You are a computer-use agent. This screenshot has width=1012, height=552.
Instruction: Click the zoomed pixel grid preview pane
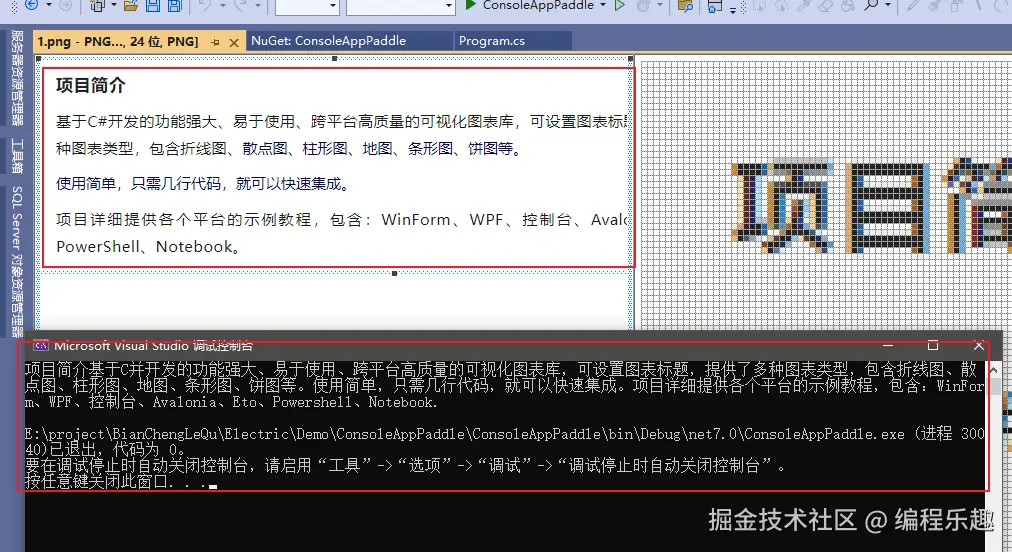(825, 194)
